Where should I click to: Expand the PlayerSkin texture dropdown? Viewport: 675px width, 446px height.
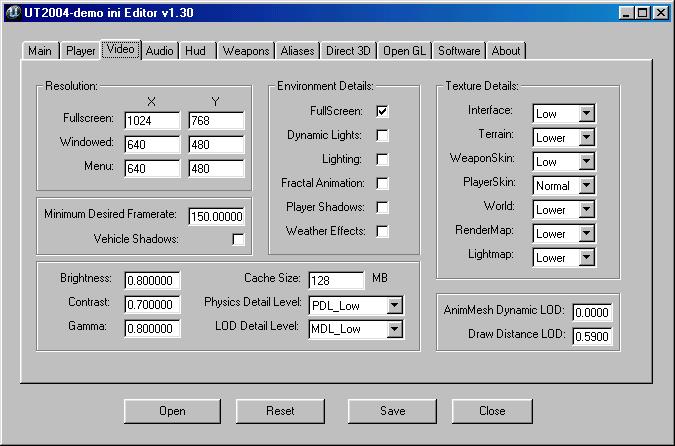coord(586,185)
